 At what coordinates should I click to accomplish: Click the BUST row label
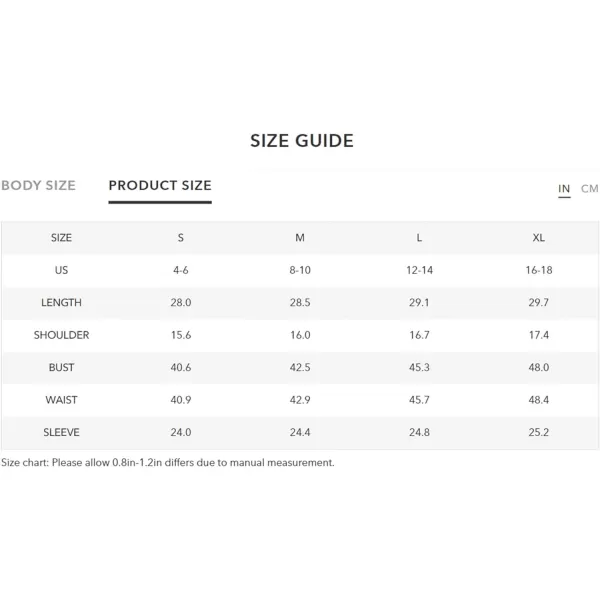click(61, 368)
